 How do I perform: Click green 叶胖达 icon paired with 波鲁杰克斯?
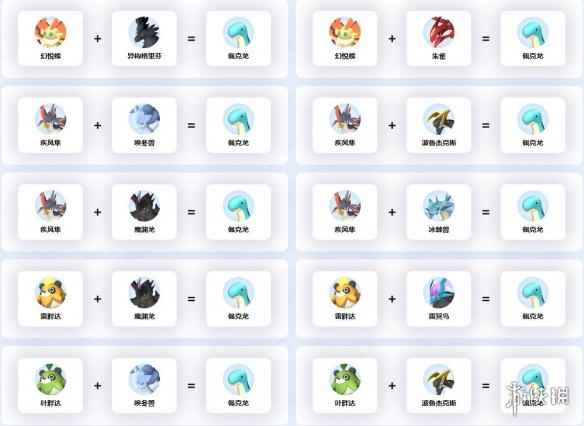click(345, 379)
